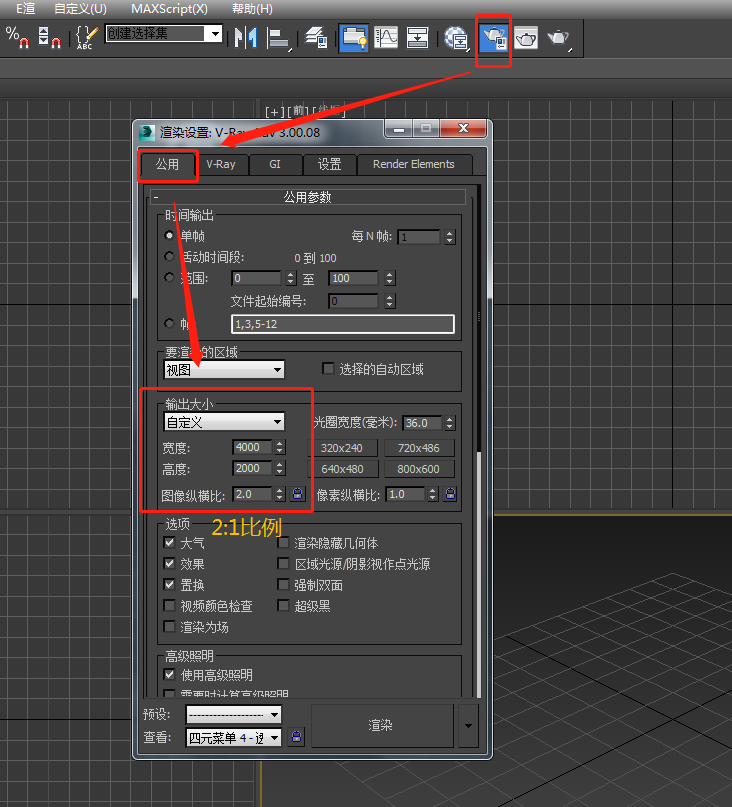Screen dimensions: 732x807
Task: Select the Mirror tool icon
Action: (x=246, y=38)
